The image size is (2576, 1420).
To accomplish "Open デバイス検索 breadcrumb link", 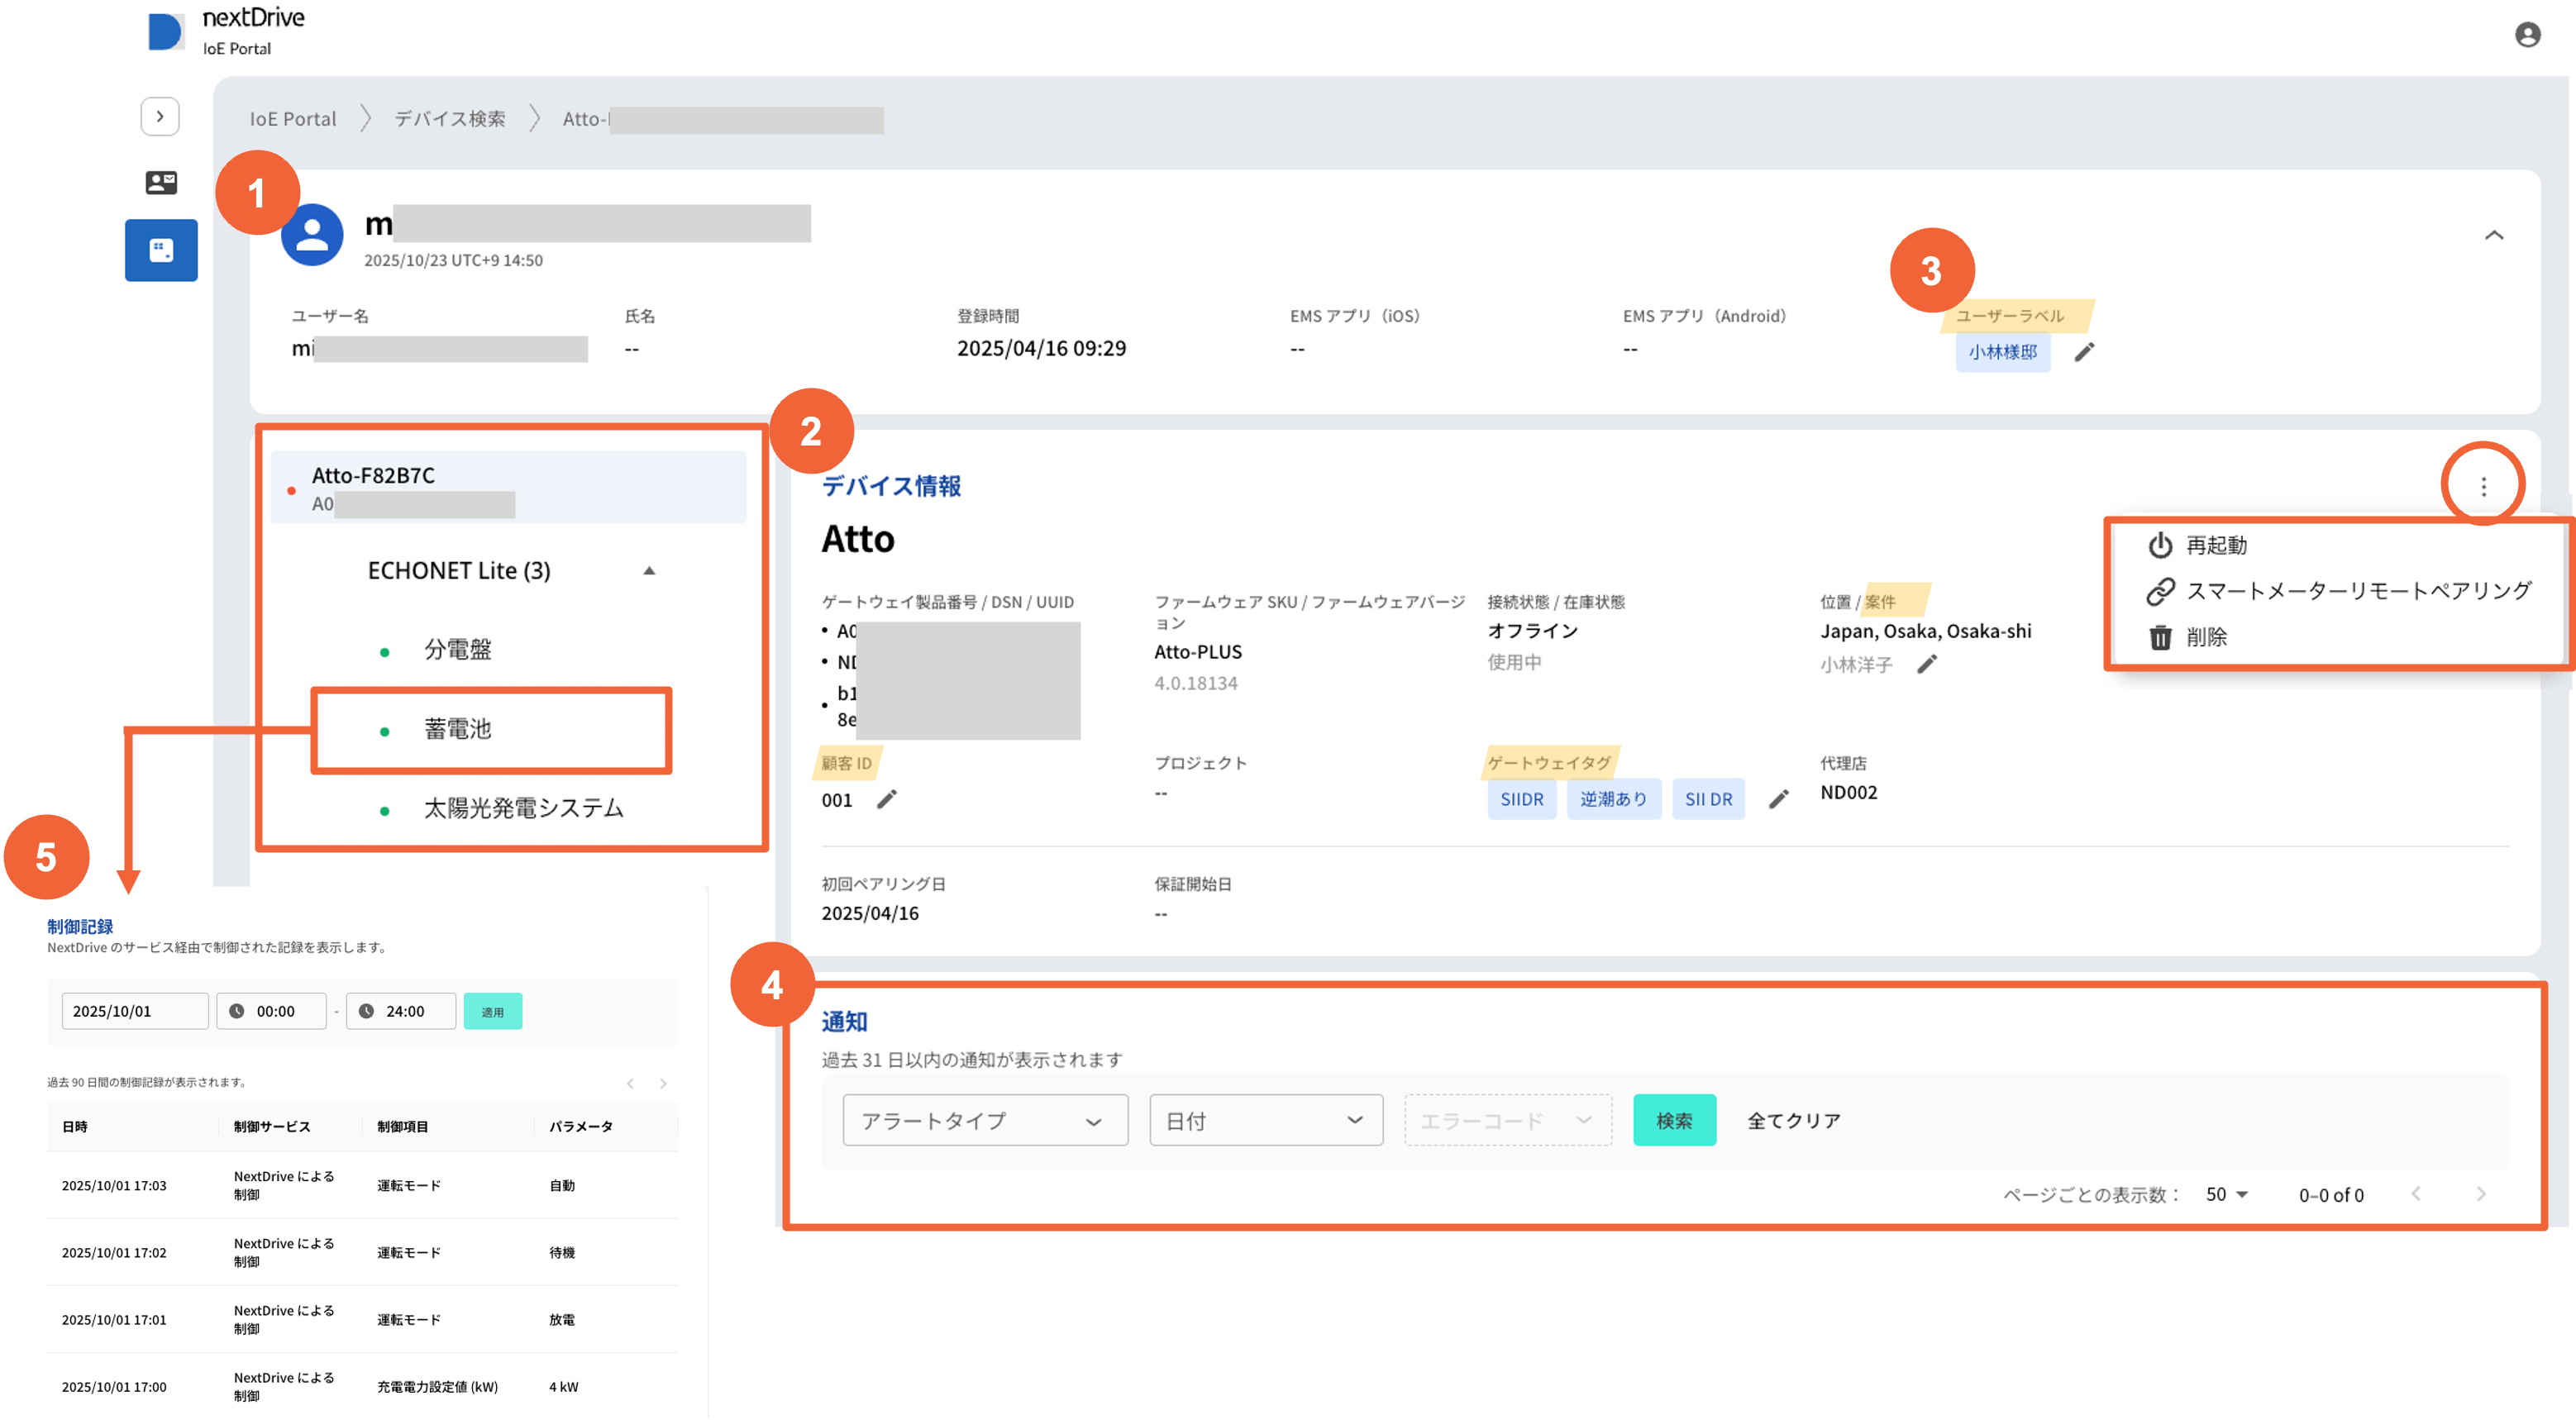I will [449, 119].
